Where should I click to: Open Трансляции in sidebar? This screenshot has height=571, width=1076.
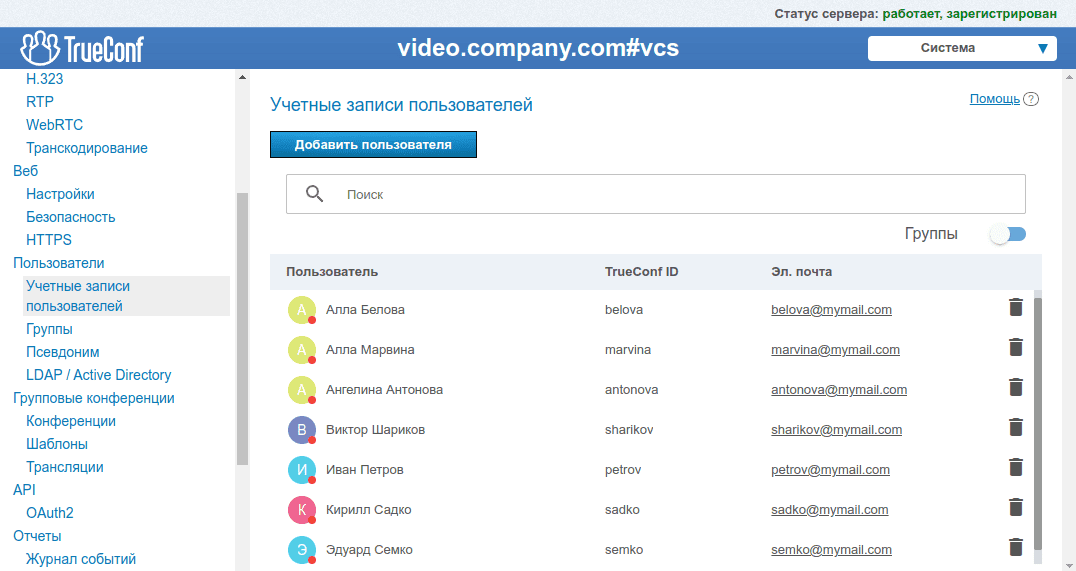(65, 467)
